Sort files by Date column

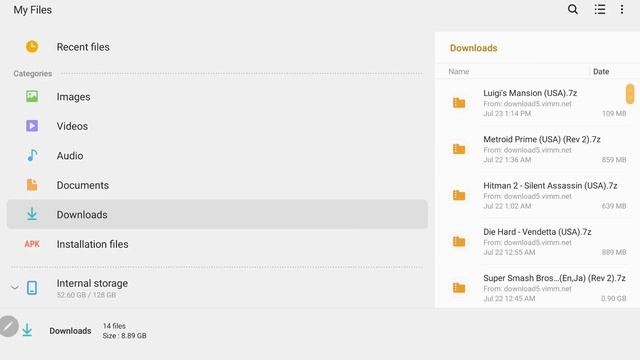601,71
